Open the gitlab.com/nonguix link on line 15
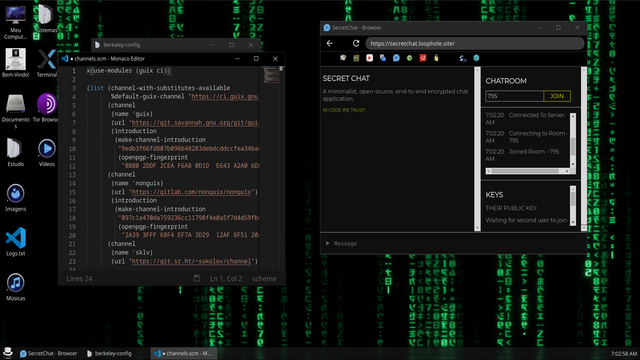 [x=192, y=192]
